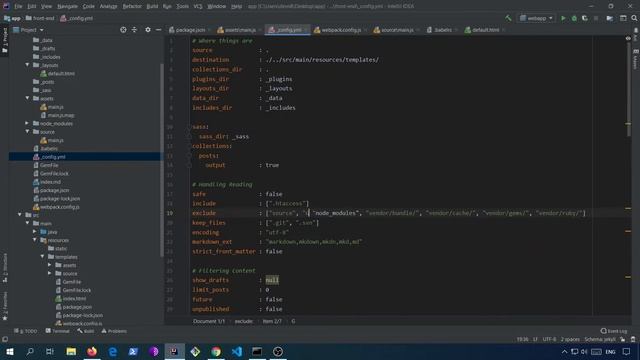Click the Structure side tool window button

[x=5, y=267]
